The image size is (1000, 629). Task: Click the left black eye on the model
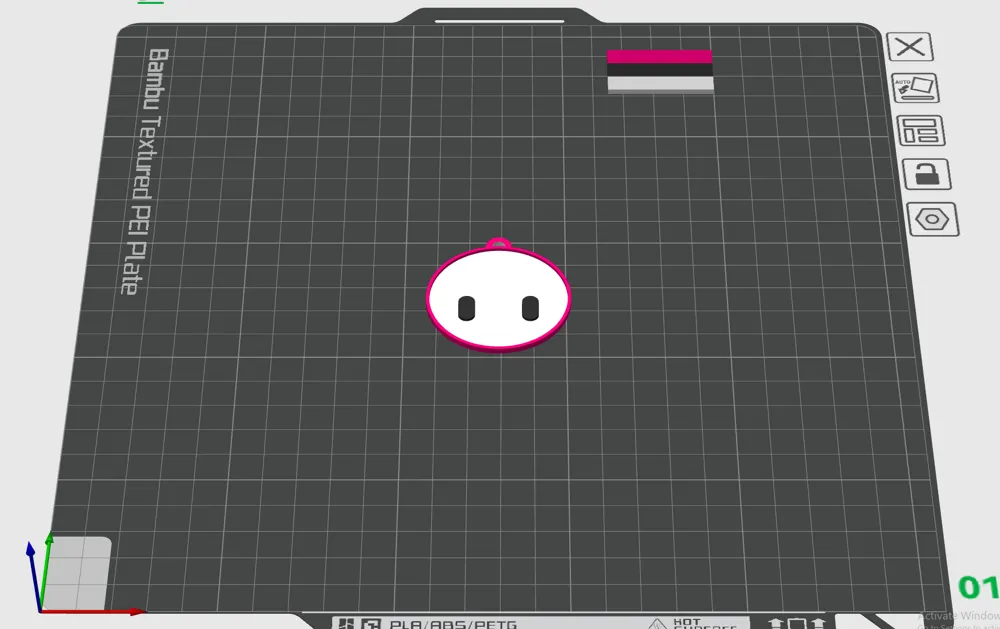click(x=467, y=308)
